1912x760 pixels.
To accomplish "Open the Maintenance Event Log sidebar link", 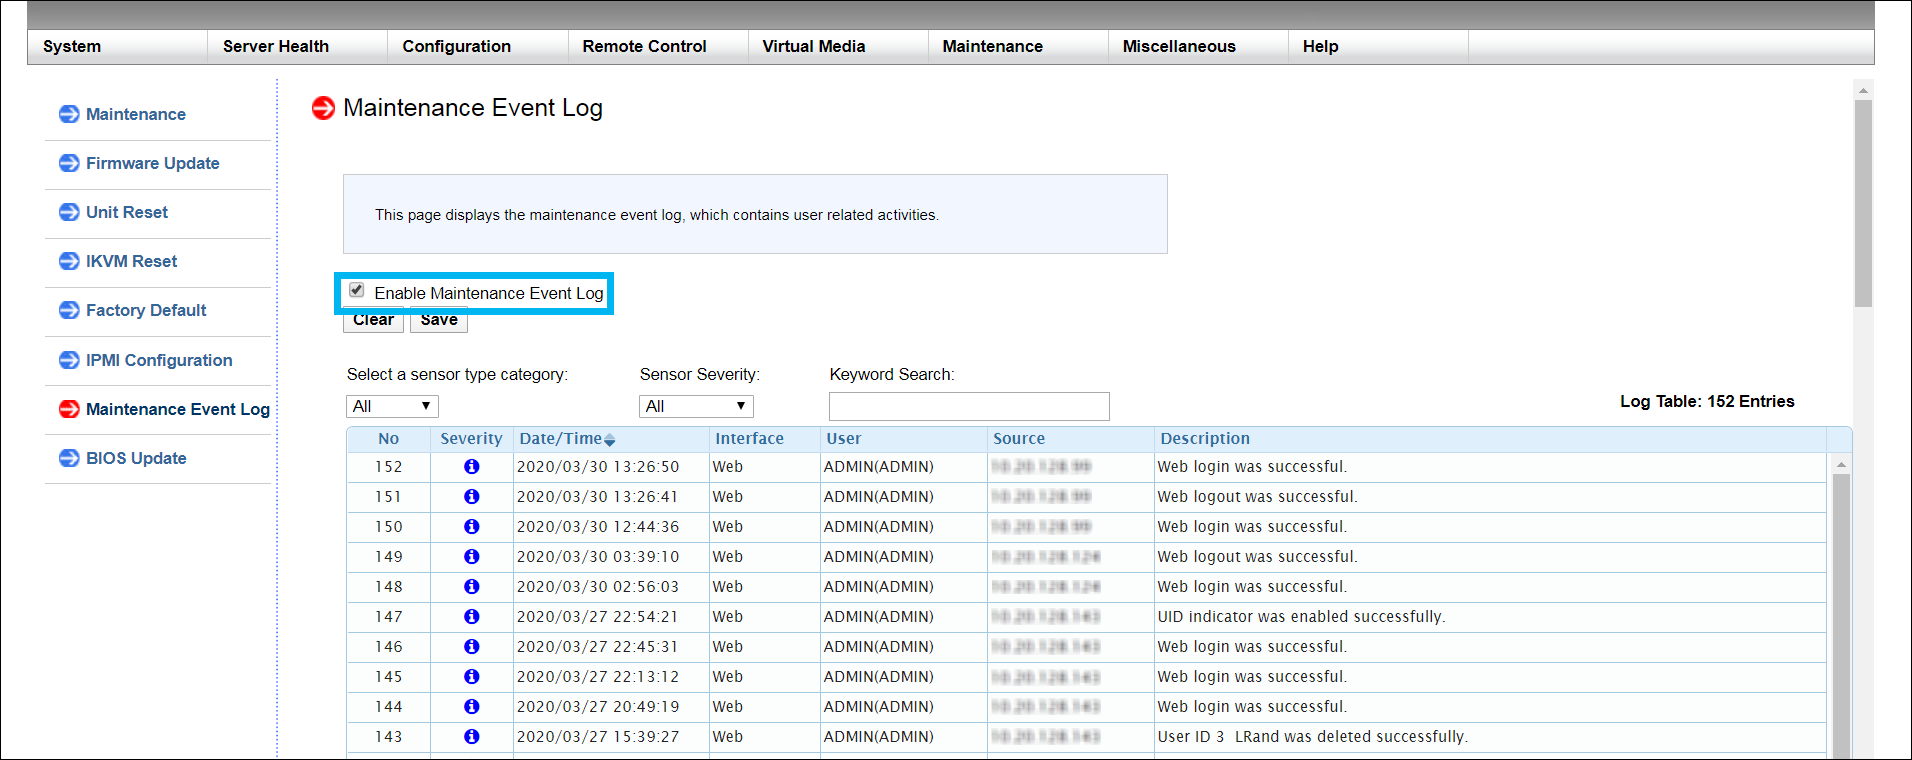I will coord(177,409).
